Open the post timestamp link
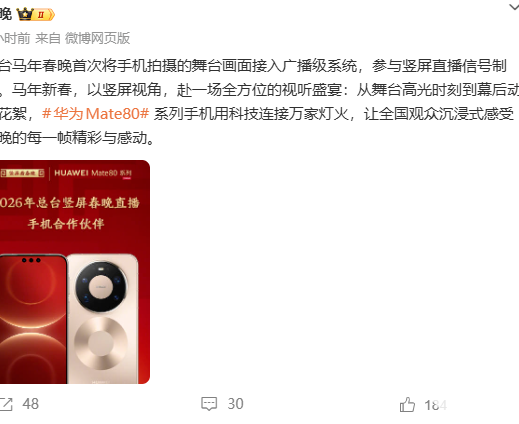Screen dimensions: 519x424 click(x=15, y=38)
